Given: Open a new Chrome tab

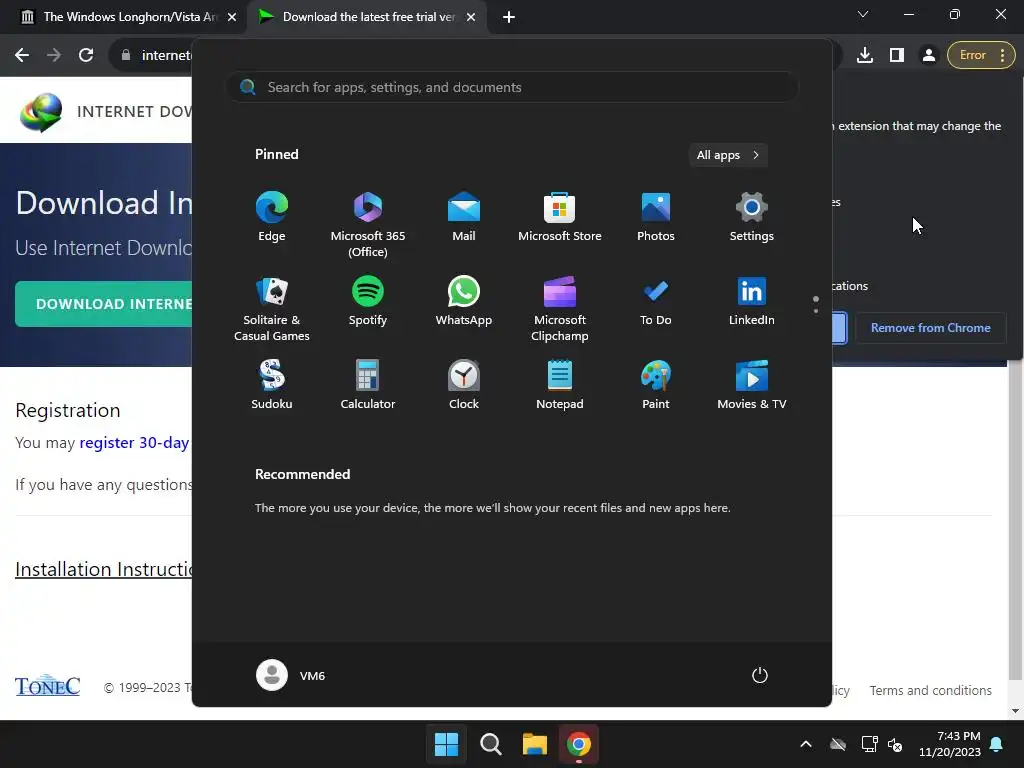Looking at the screenshot, I should (x=509, y=17).
